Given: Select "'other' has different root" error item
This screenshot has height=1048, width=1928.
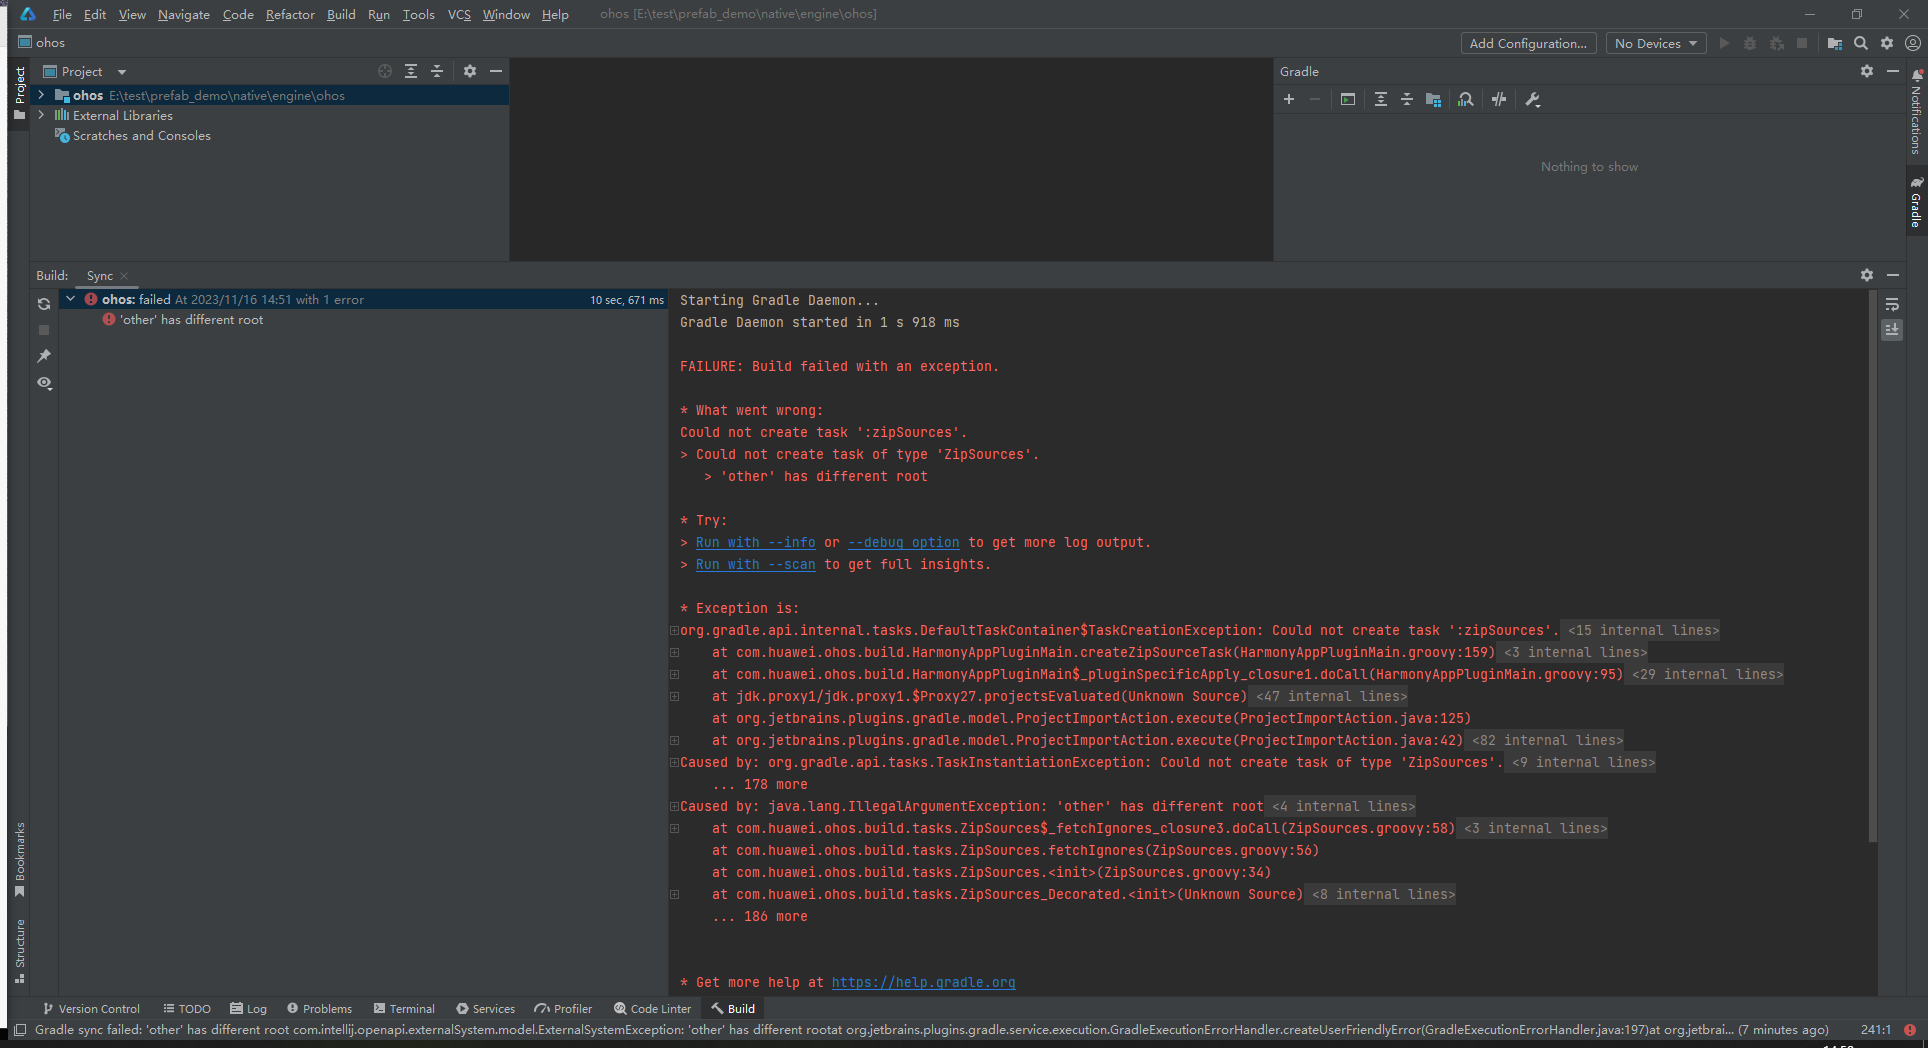Looking at the screenshot, I should click(x=192, y=320).
